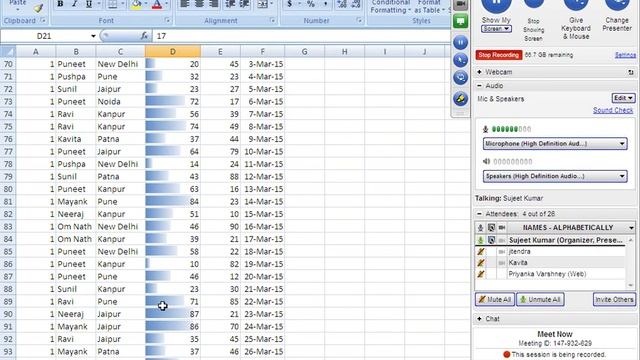Open the Sound Check link
This screenshot has width=640, height=360.
point(613,110)
